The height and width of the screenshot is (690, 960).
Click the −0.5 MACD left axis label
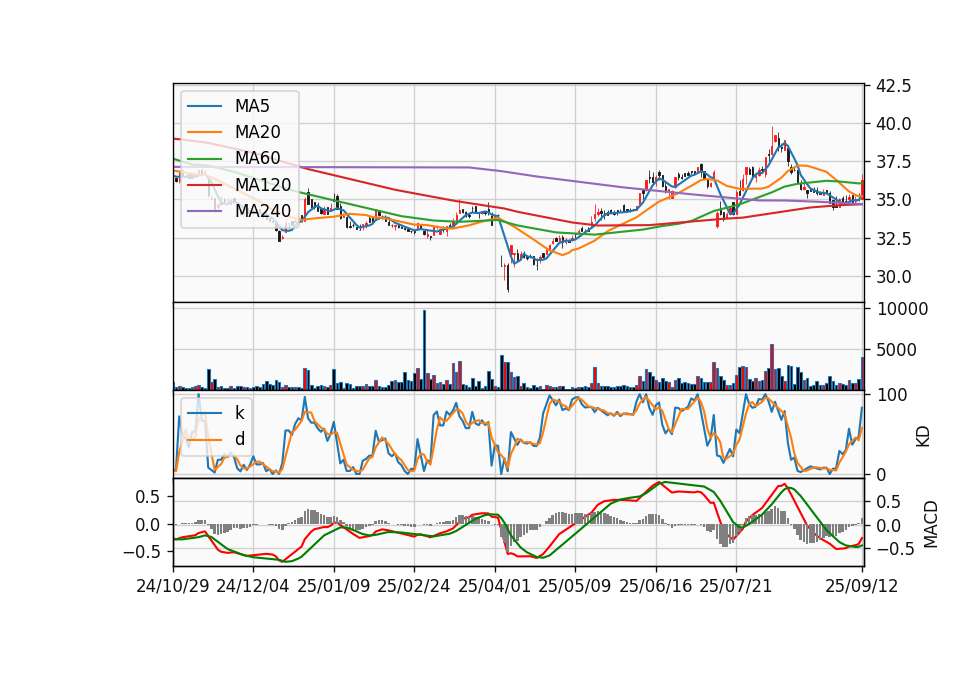tap(141, 552)
